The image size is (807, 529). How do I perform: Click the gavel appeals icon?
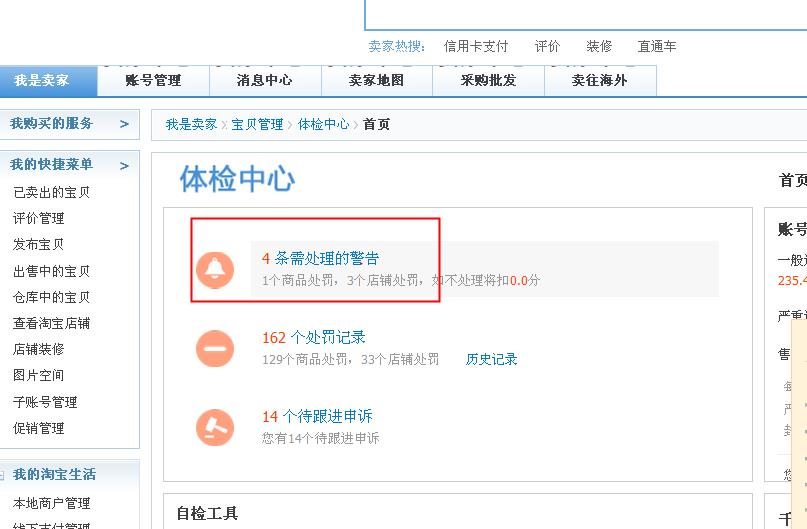click(x=215, y=427)
